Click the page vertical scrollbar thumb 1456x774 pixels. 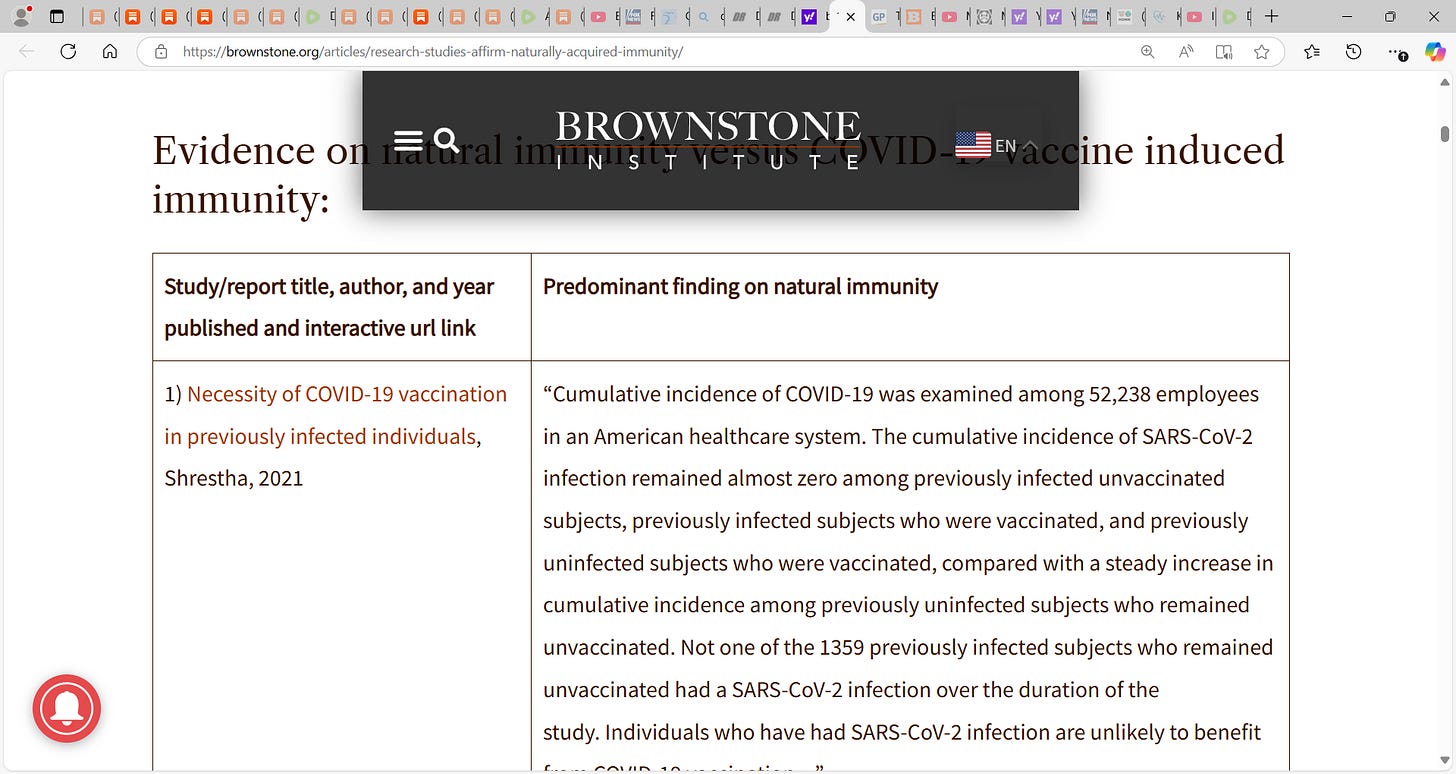(x=1445, y=134)
